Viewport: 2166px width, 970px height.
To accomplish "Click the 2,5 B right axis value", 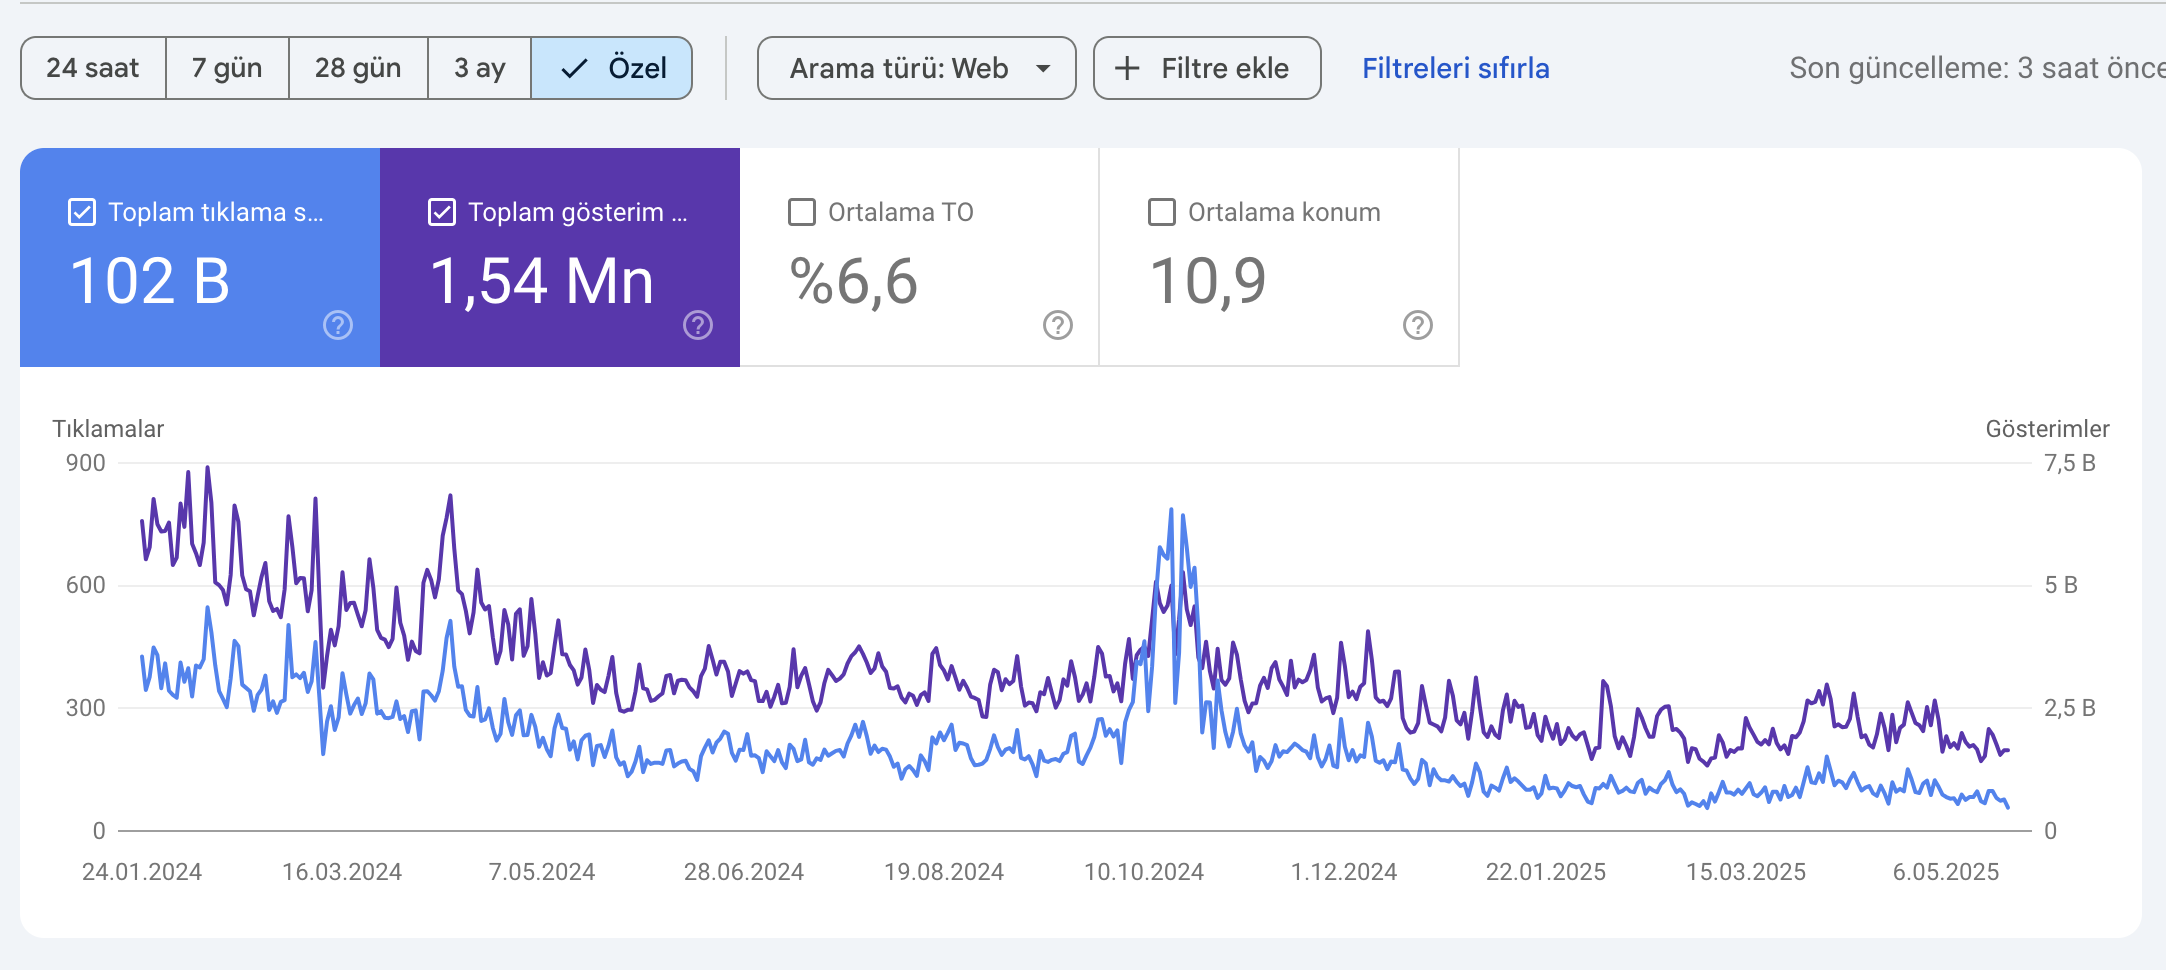I will point(2070,708).
